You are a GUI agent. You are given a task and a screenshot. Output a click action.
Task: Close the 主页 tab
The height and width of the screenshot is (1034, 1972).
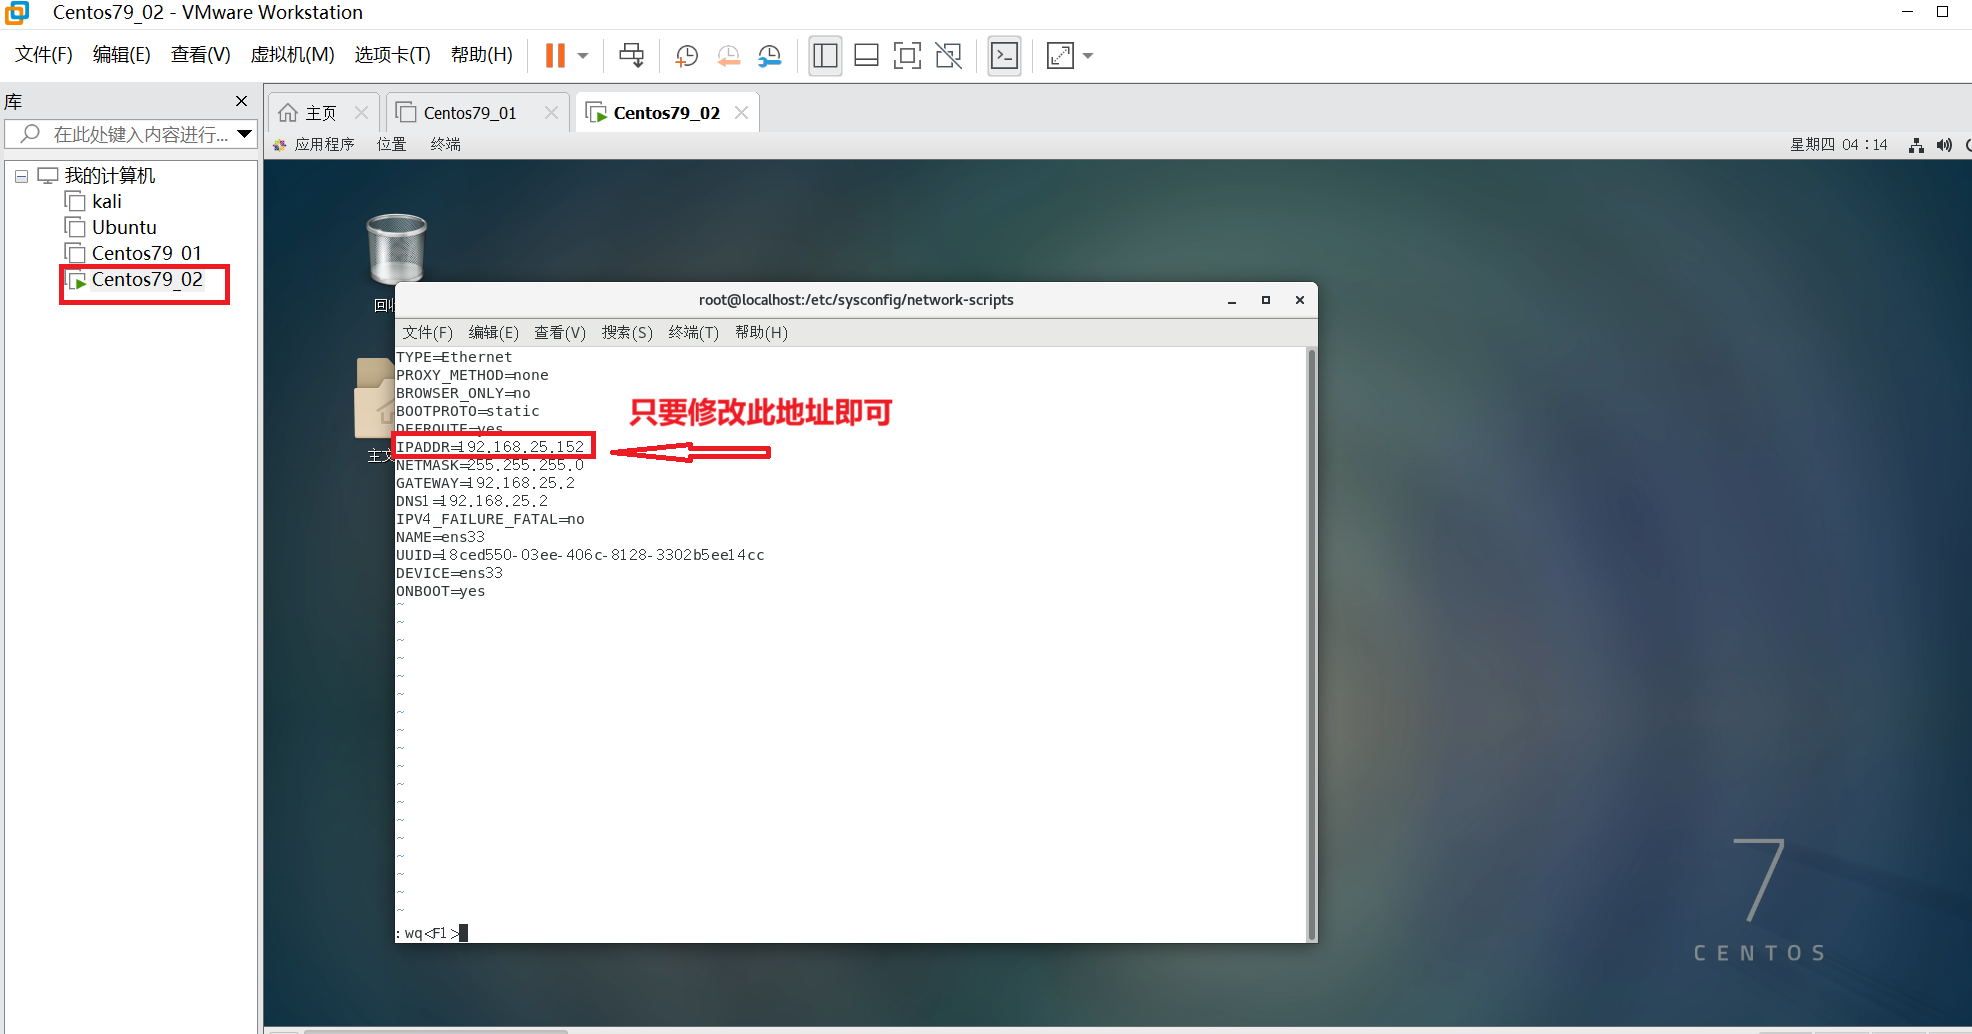pos(361,113)
